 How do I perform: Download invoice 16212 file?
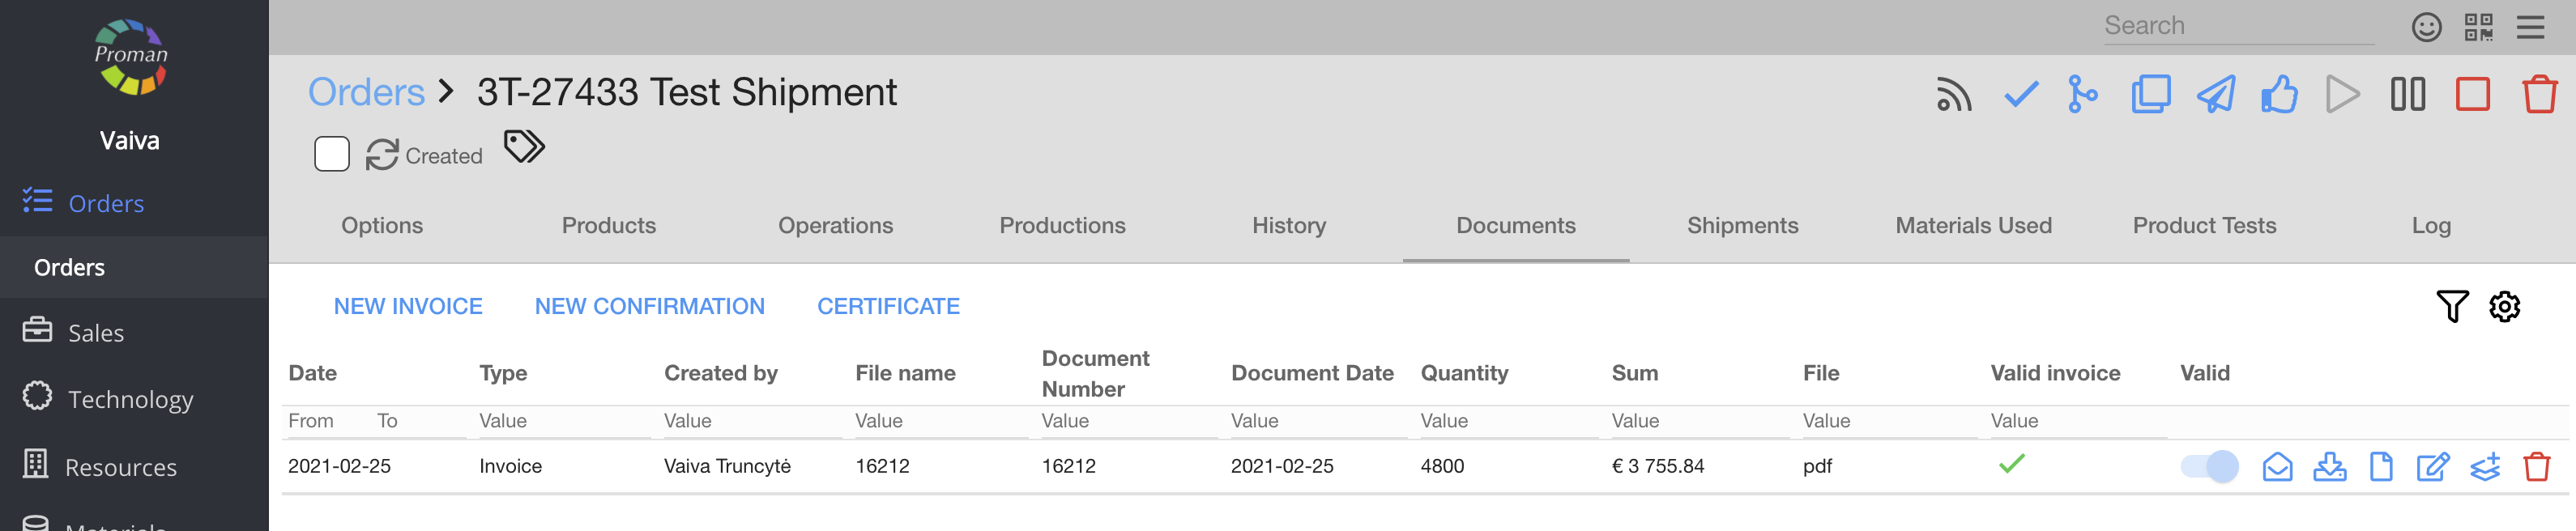click(x=2329, y=466)
